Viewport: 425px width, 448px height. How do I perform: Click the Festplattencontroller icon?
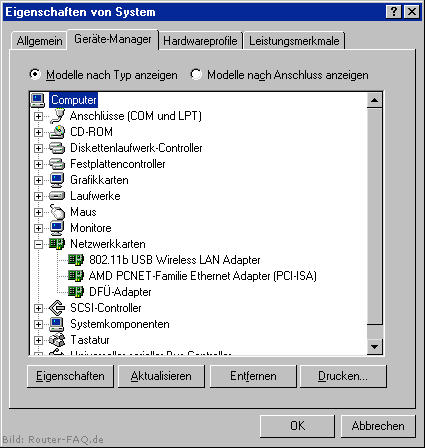click(57, 164)
